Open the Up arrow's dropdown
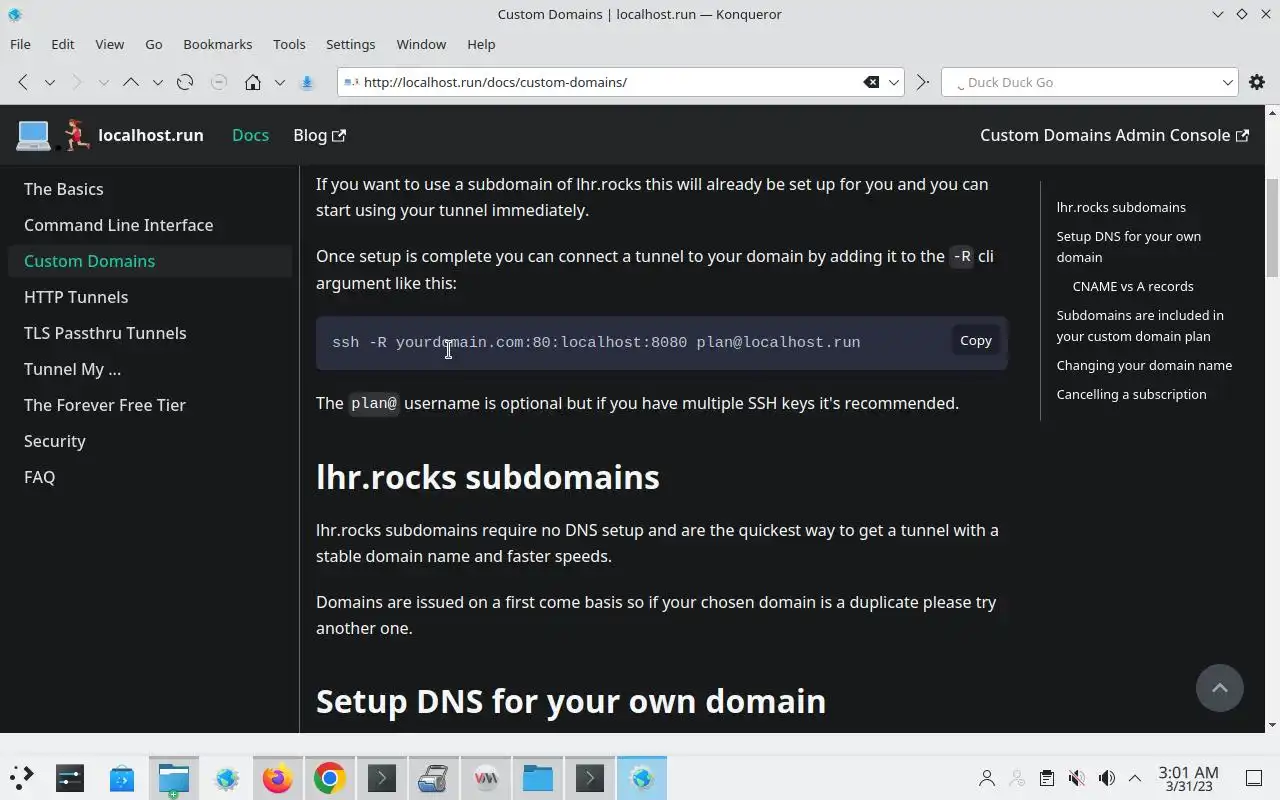The image size is (1280, 800). pyautogui.click(x=157, y=82)
